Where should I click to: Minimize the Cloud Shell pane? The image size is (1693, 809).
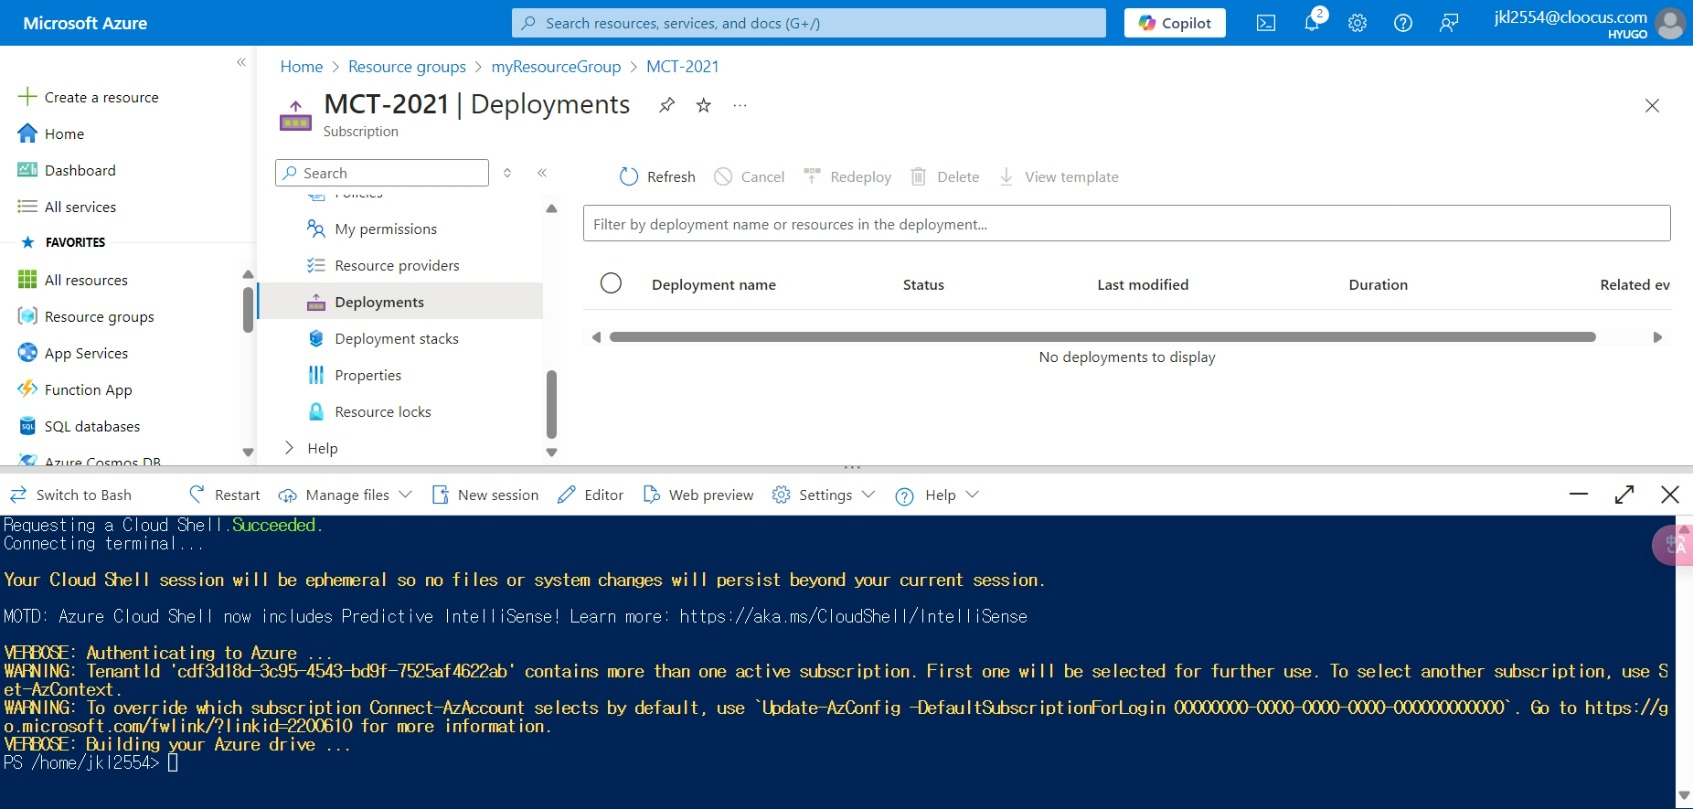(x=1579, y=494)
